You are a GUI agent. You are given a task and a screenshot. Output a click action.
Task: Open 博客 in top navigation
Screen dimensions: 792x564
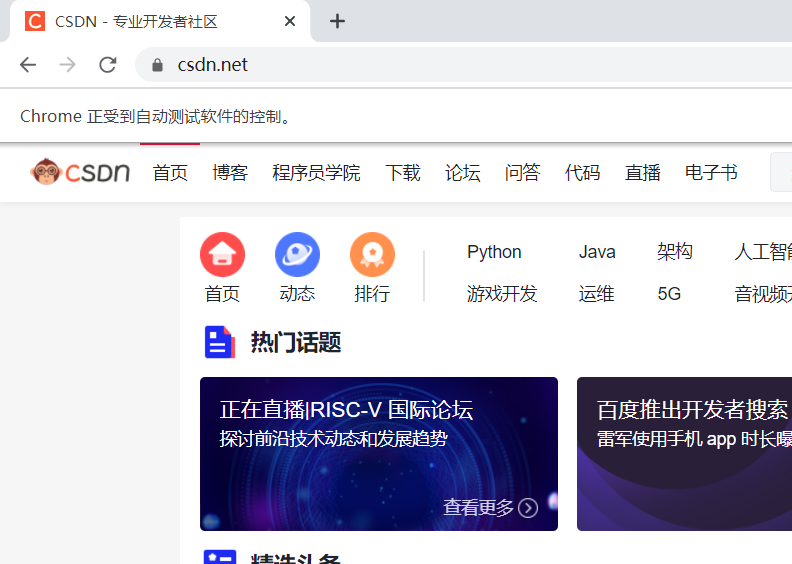coord(230,173)
